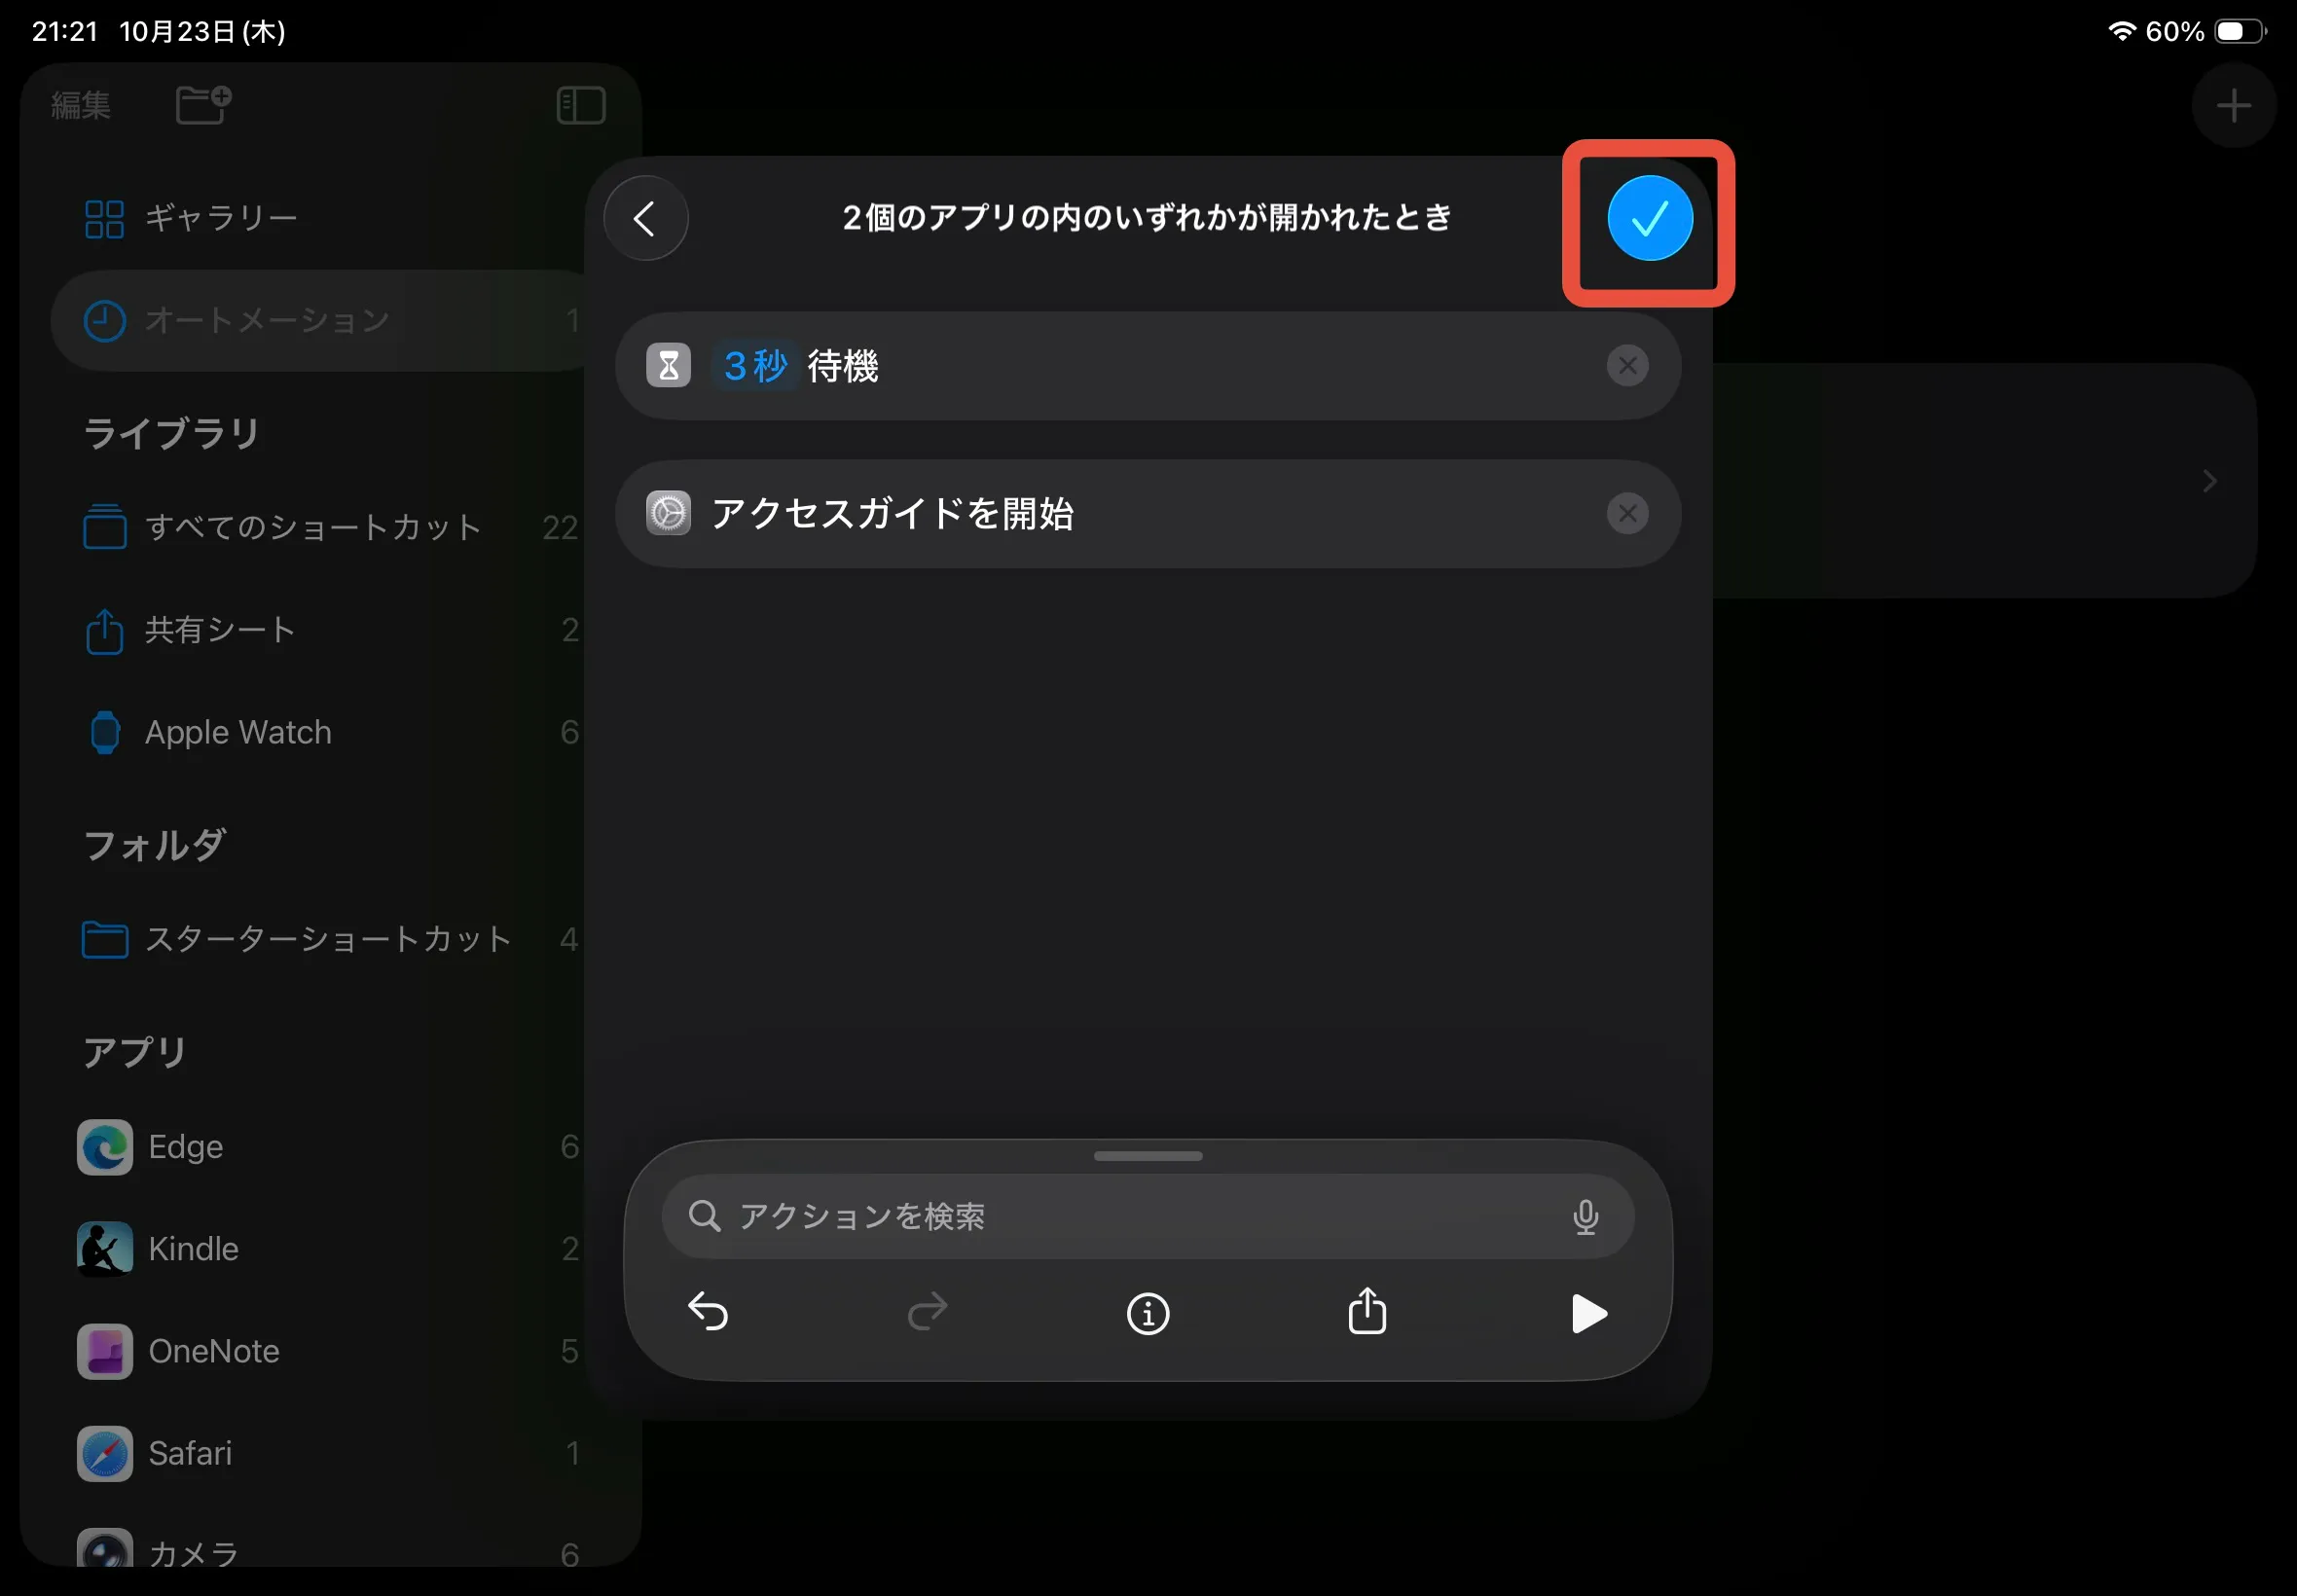Confirm automation with blue checkmark button
The image size is (2297, 1596).
(1649, 219)
